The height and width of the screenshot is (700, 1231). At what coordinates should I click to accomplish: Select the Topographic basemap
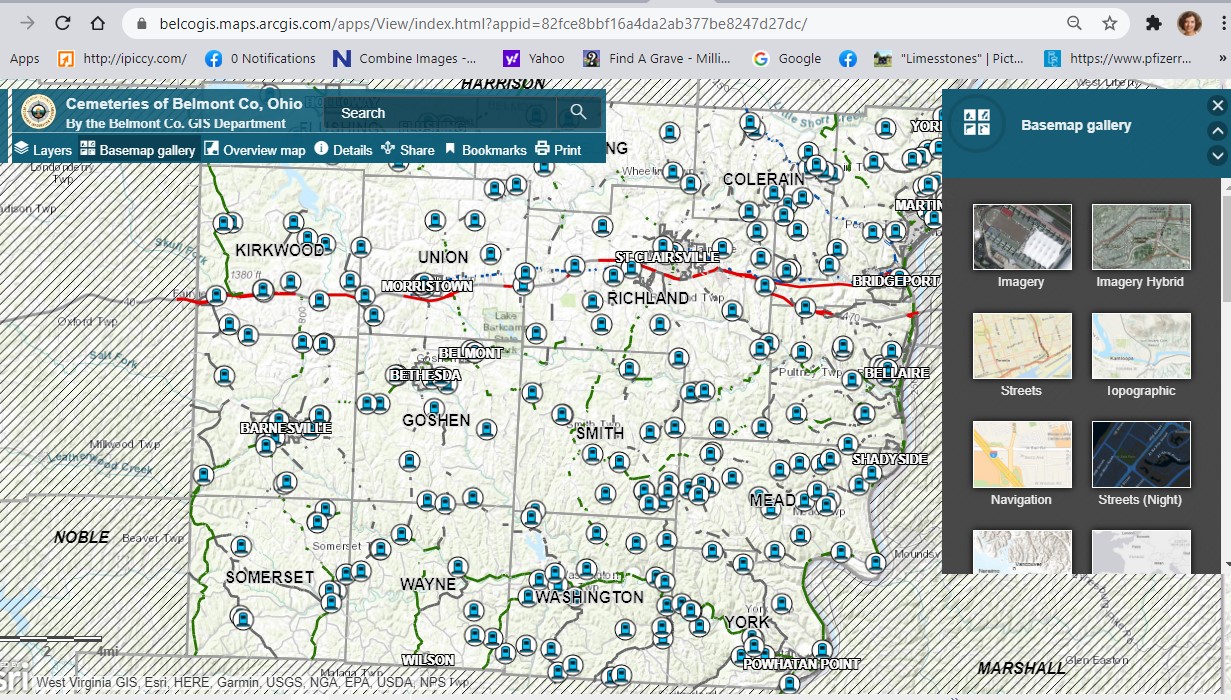point(1140,346)
